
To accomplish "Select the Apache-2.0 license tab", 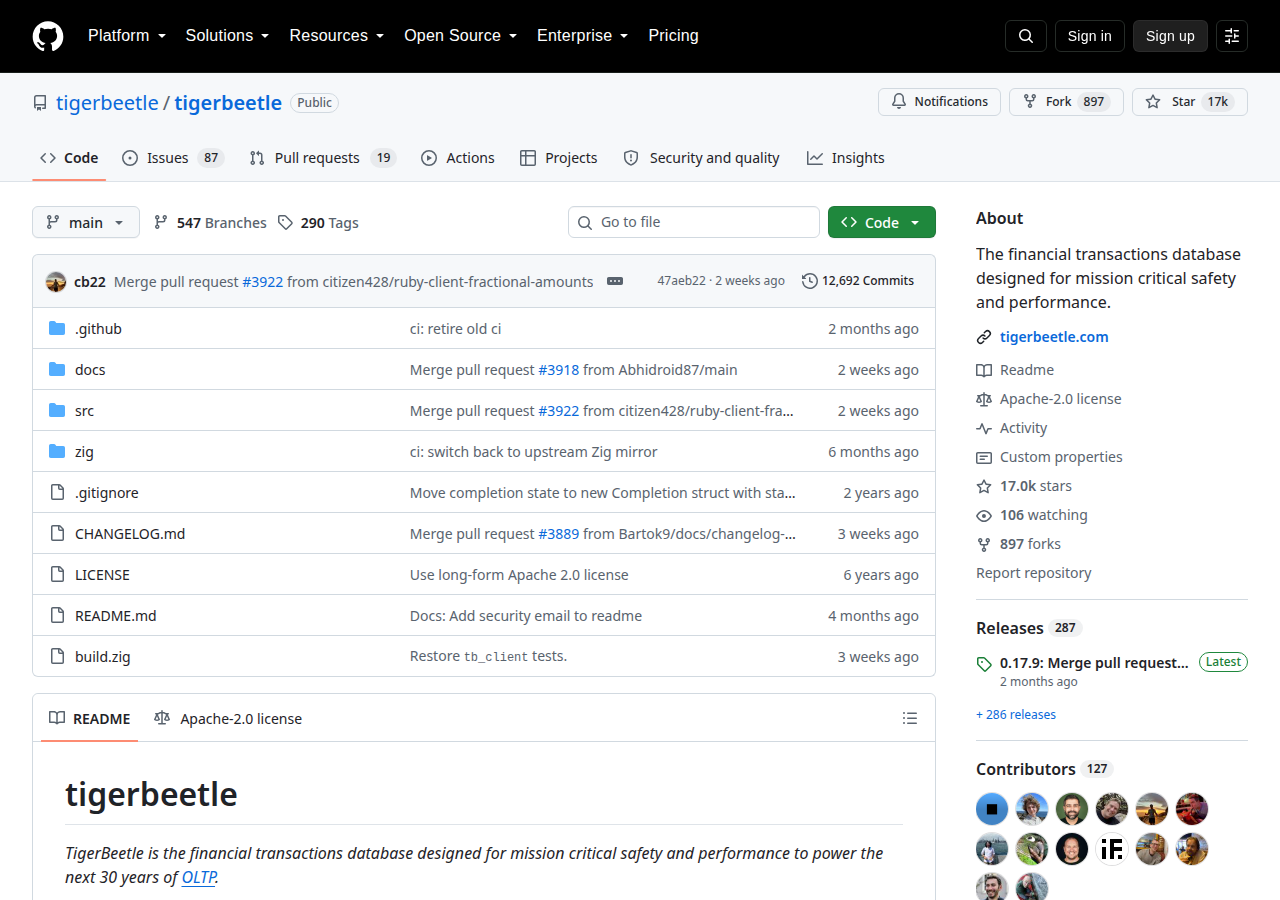I will [x=228, y=718].
